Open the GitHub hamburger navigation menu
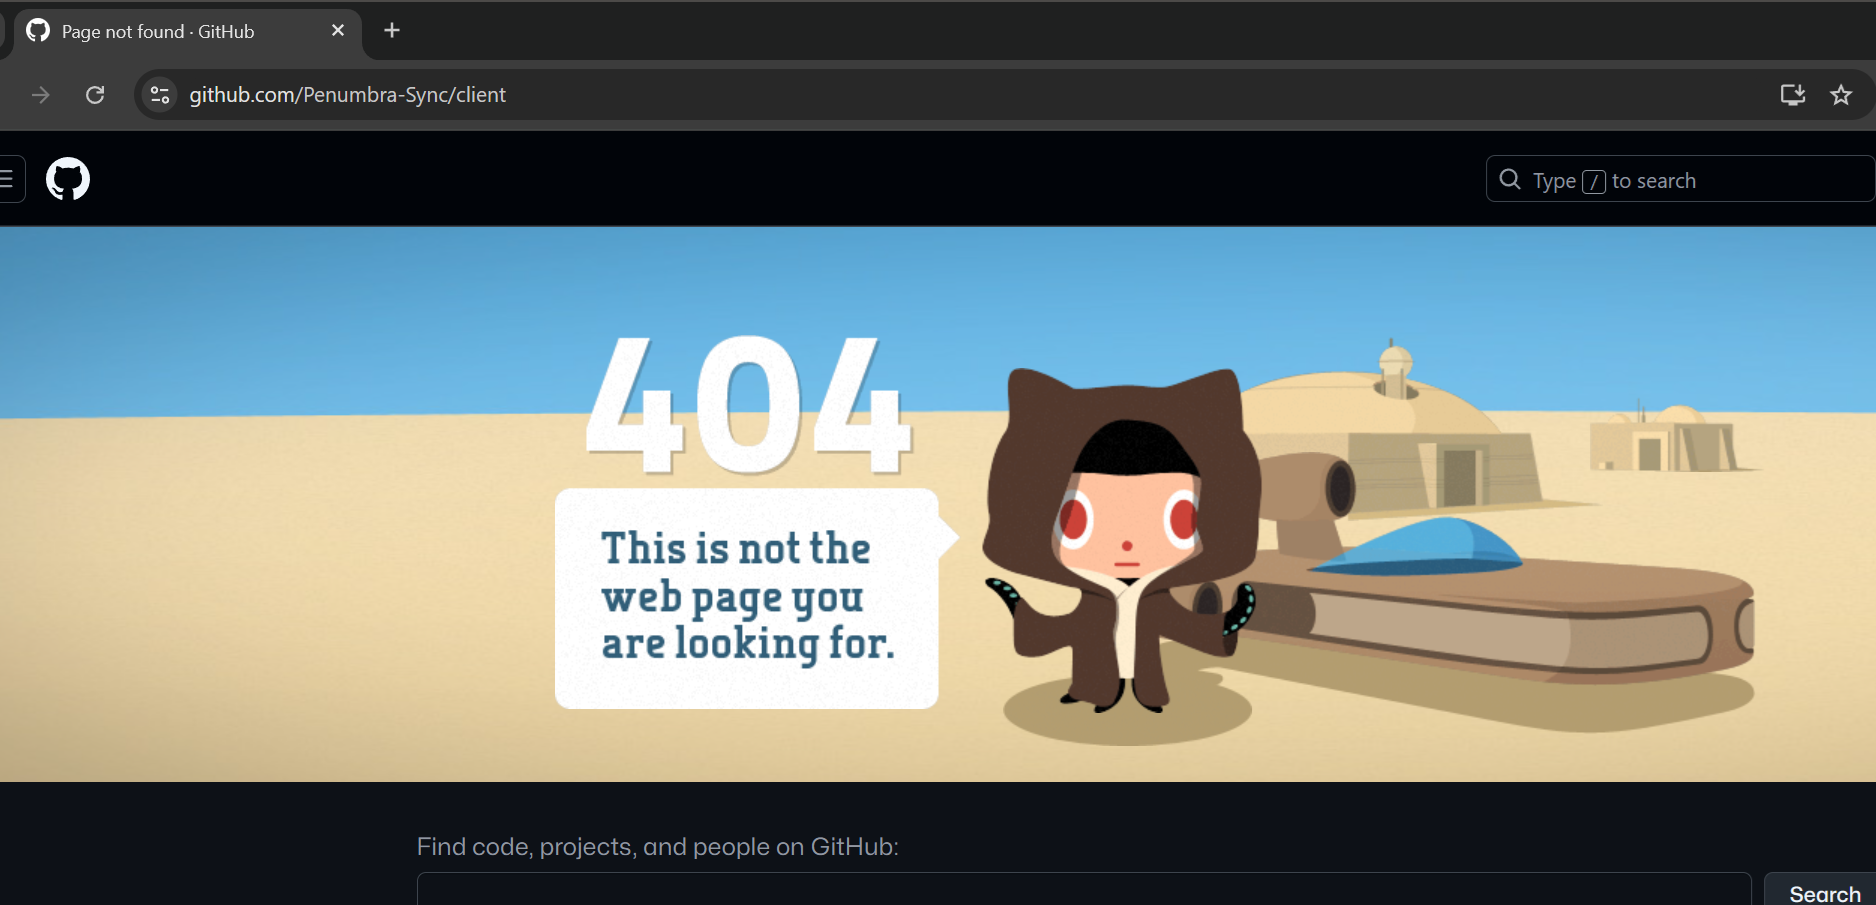Viewport: 1876px width, 905px height. (8, 179)
